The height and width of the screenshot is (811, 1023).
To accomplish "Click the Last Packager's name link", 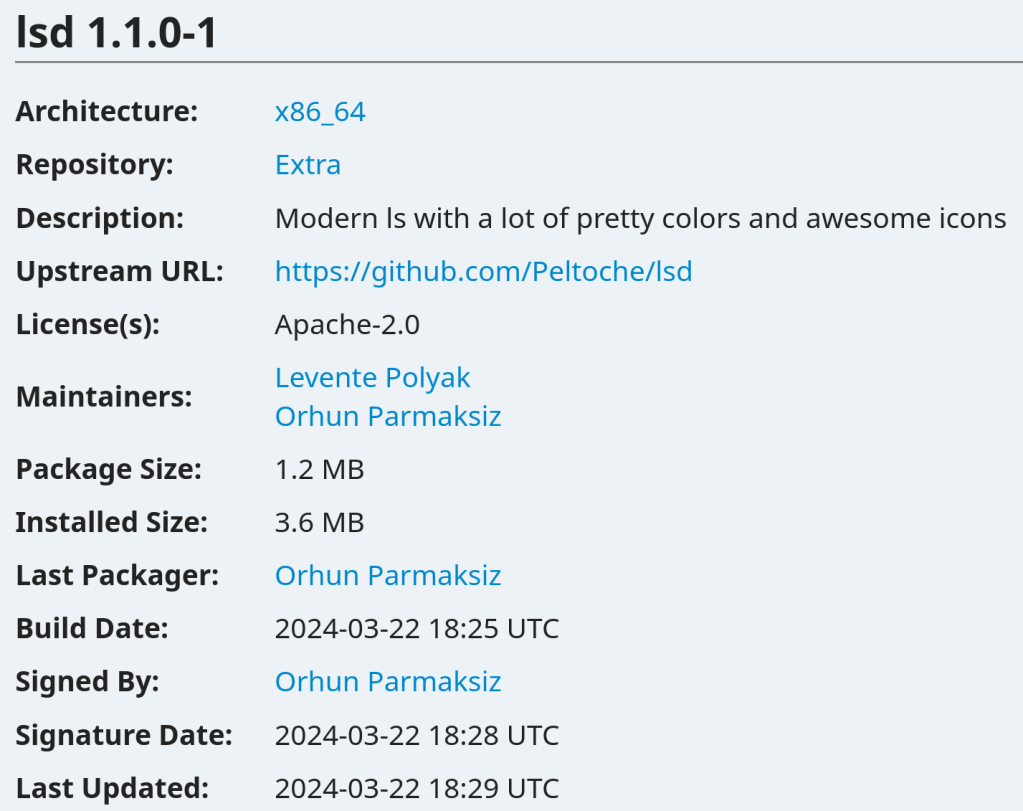I will click(x=388, y=576).
